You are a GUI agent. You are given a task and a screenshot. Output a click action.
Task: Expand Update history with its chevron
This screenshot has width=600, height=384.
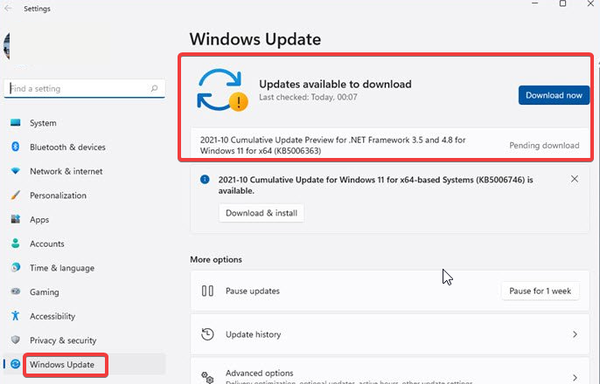click(575, 335)
